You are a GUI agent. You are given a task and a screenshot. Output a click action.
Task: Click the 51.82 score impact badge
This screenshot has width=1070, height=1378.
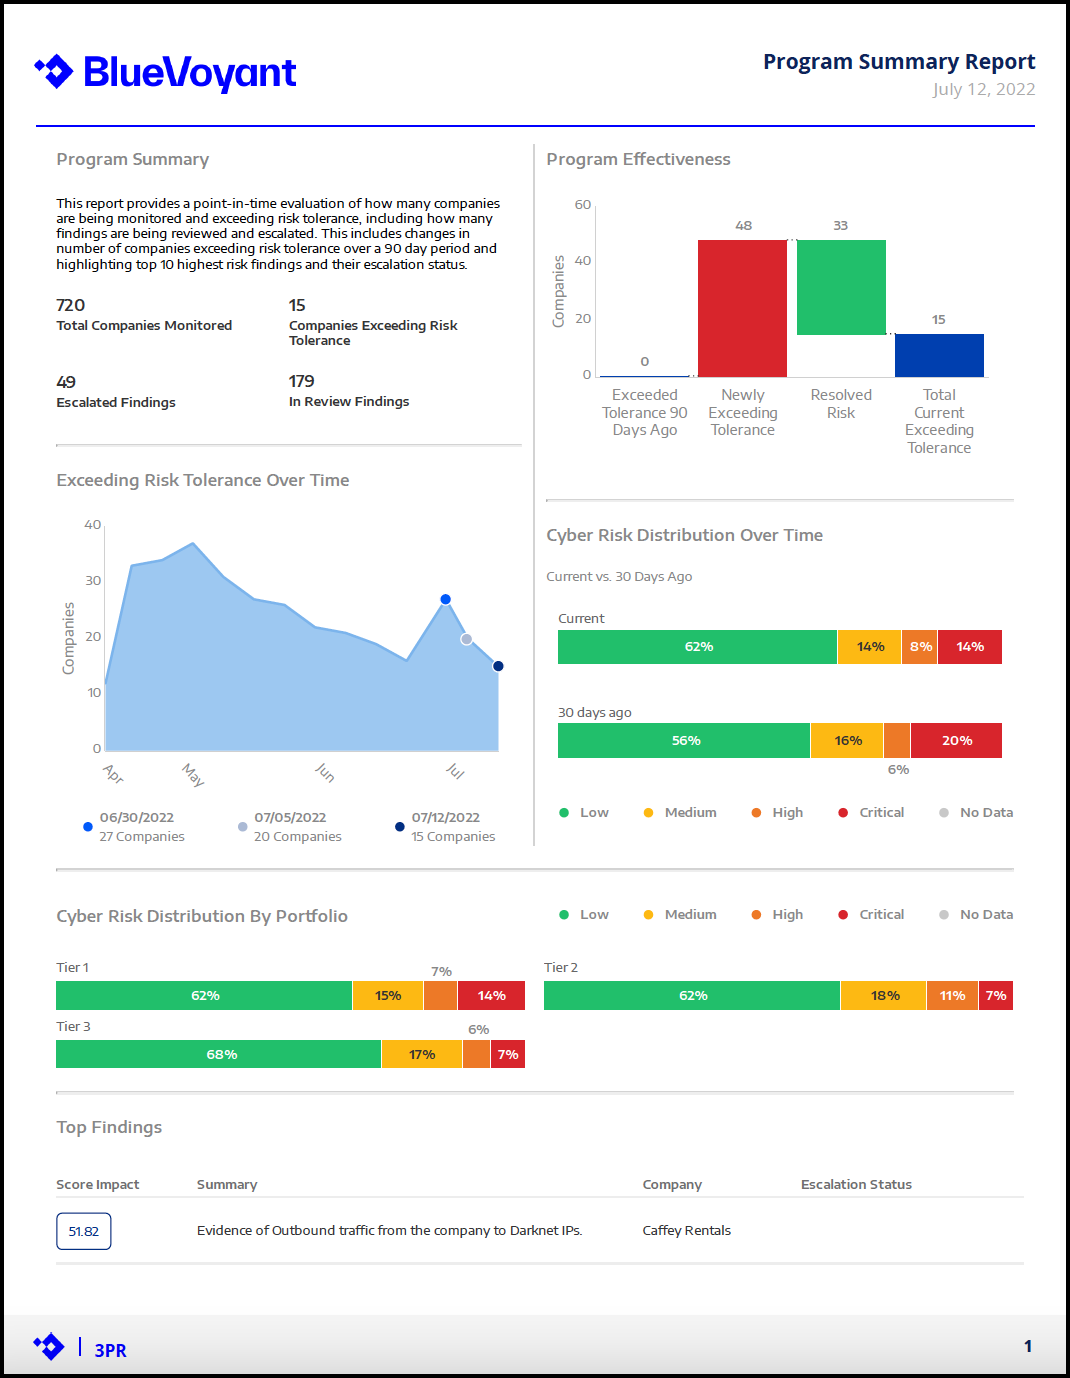(84, 1231)
